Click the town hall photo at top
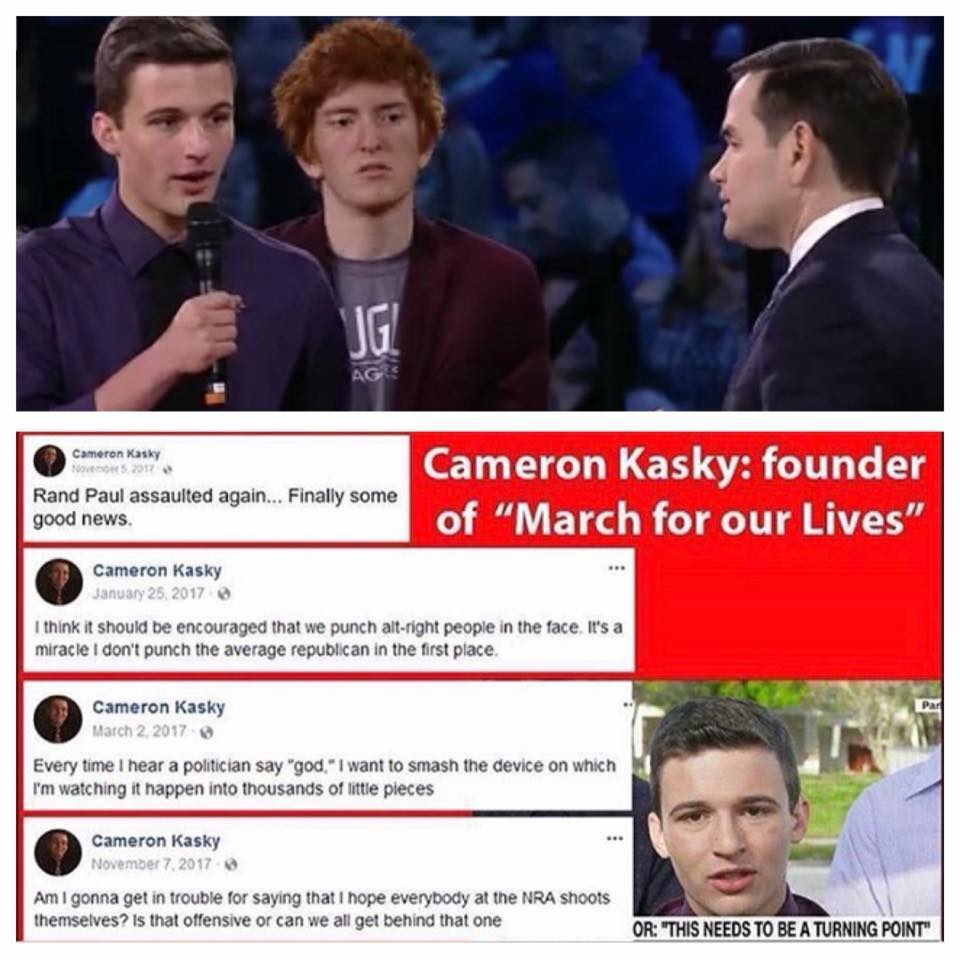 tap(480, 213)
